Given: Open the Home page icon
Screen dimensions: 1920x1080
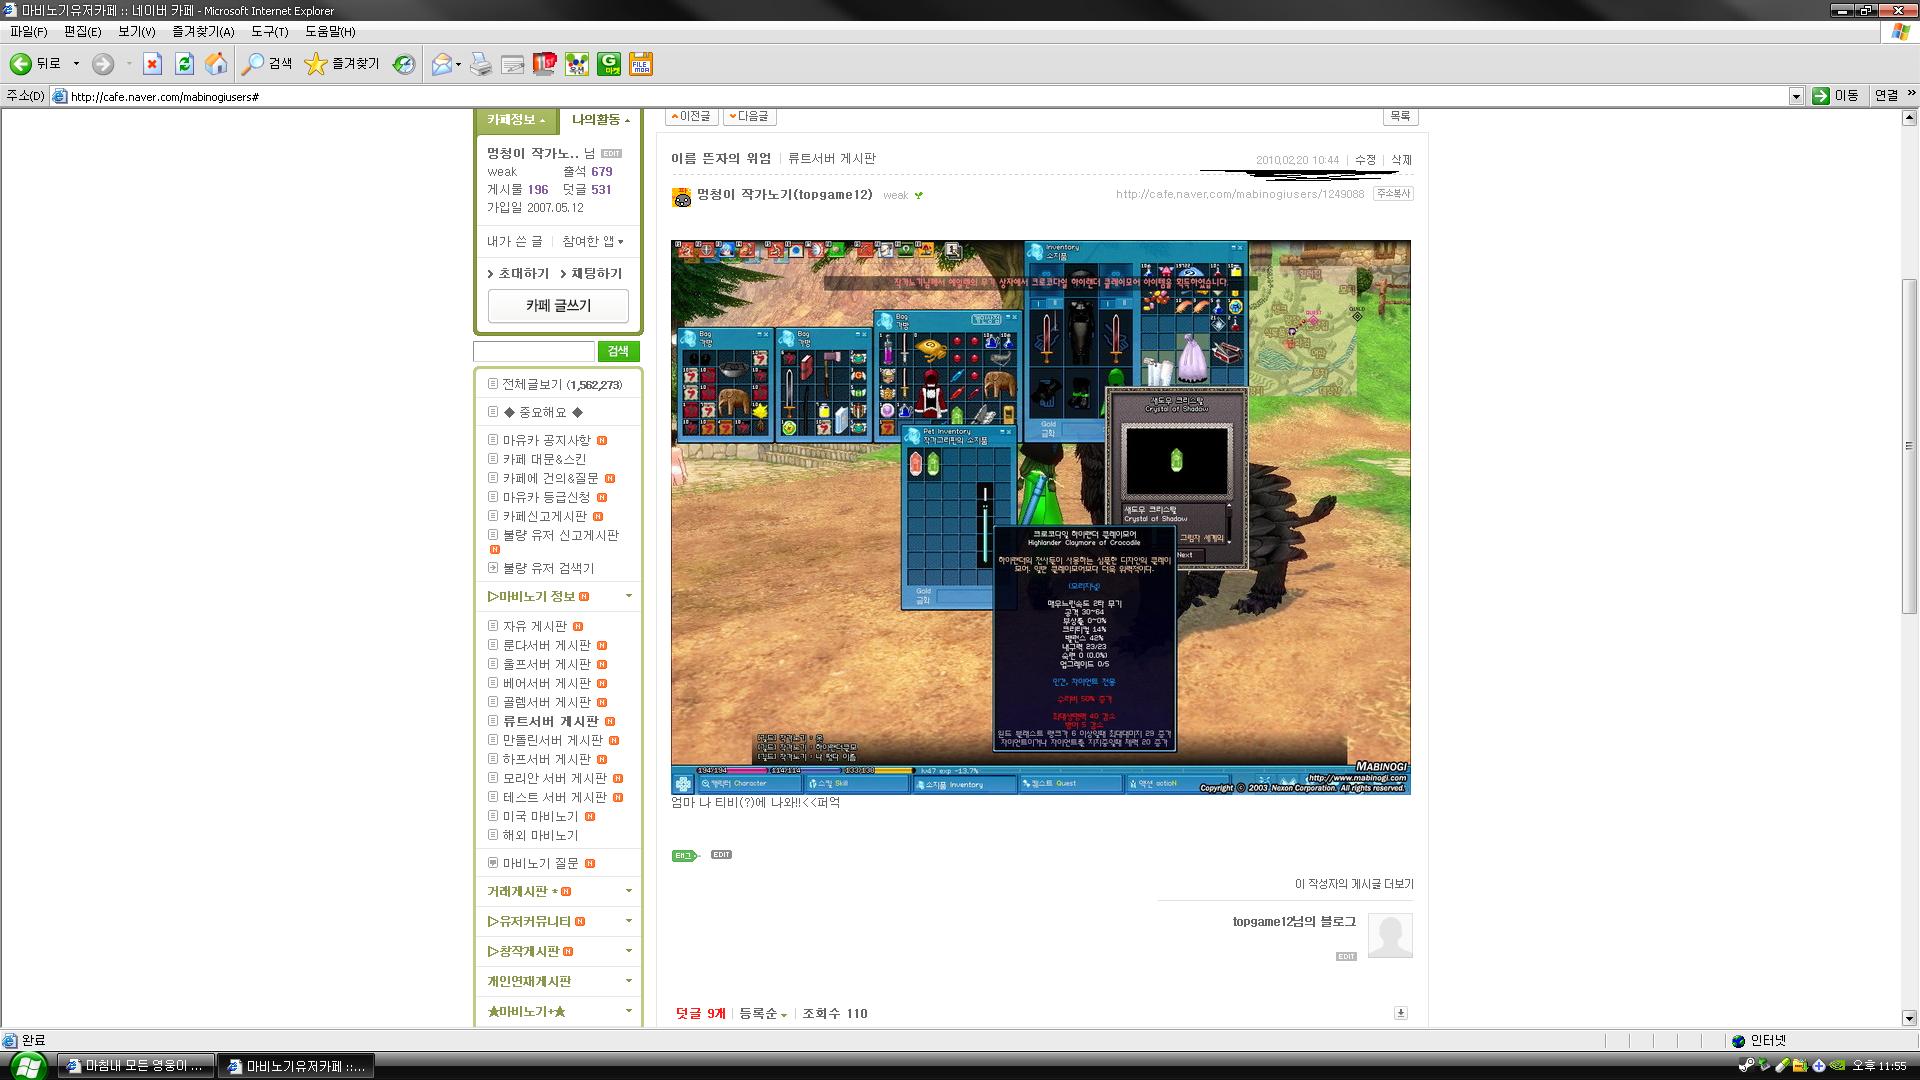Looking at the screenshot, I should click(x=216, y=64).
